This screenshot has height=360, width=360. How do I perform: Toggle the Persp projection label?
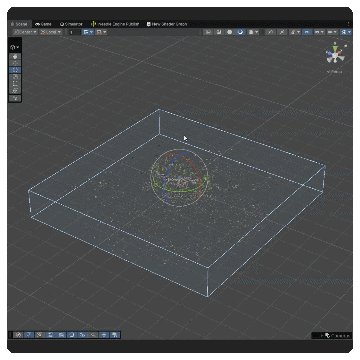(334, 71)
